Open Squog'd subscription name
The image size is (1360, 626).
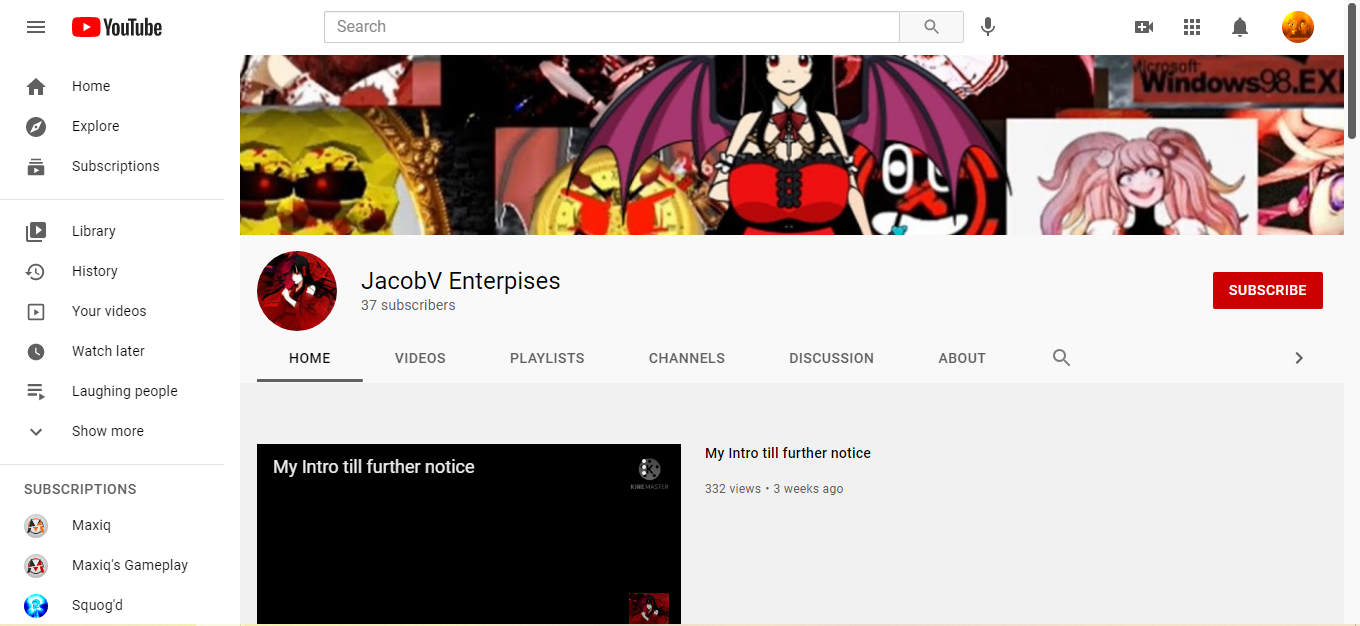[98, 605]
